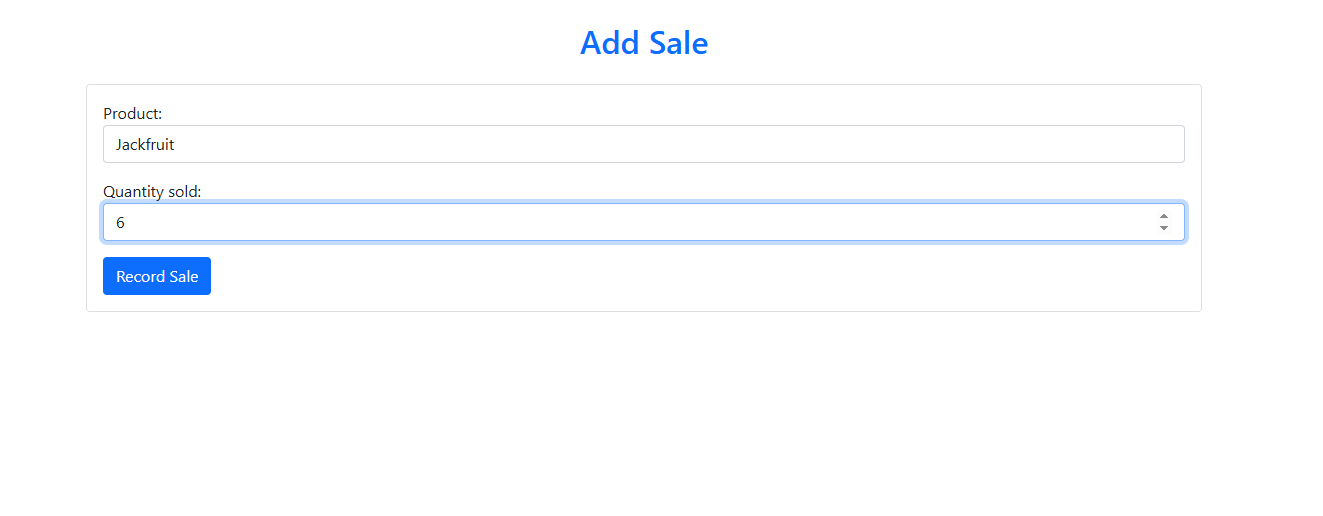Decrease quantity sold using spinner arrow

click(x=1164, y=228)
